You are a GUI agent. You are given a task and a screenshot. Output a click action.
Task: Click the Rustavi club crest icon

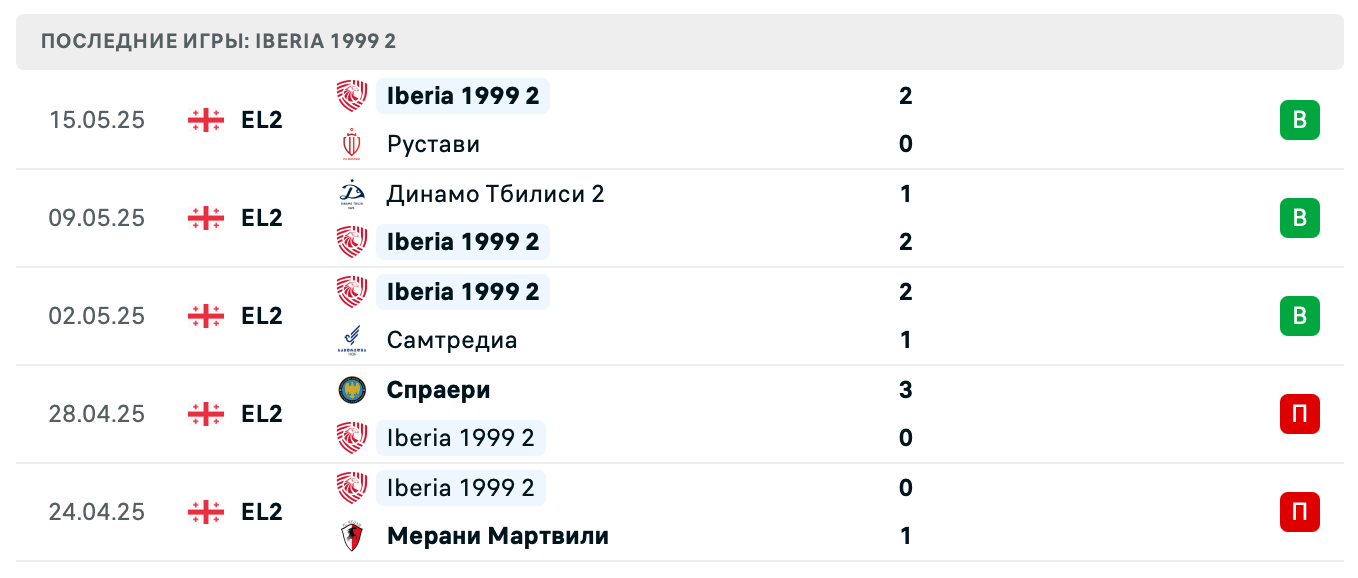(x=352, y=145)
